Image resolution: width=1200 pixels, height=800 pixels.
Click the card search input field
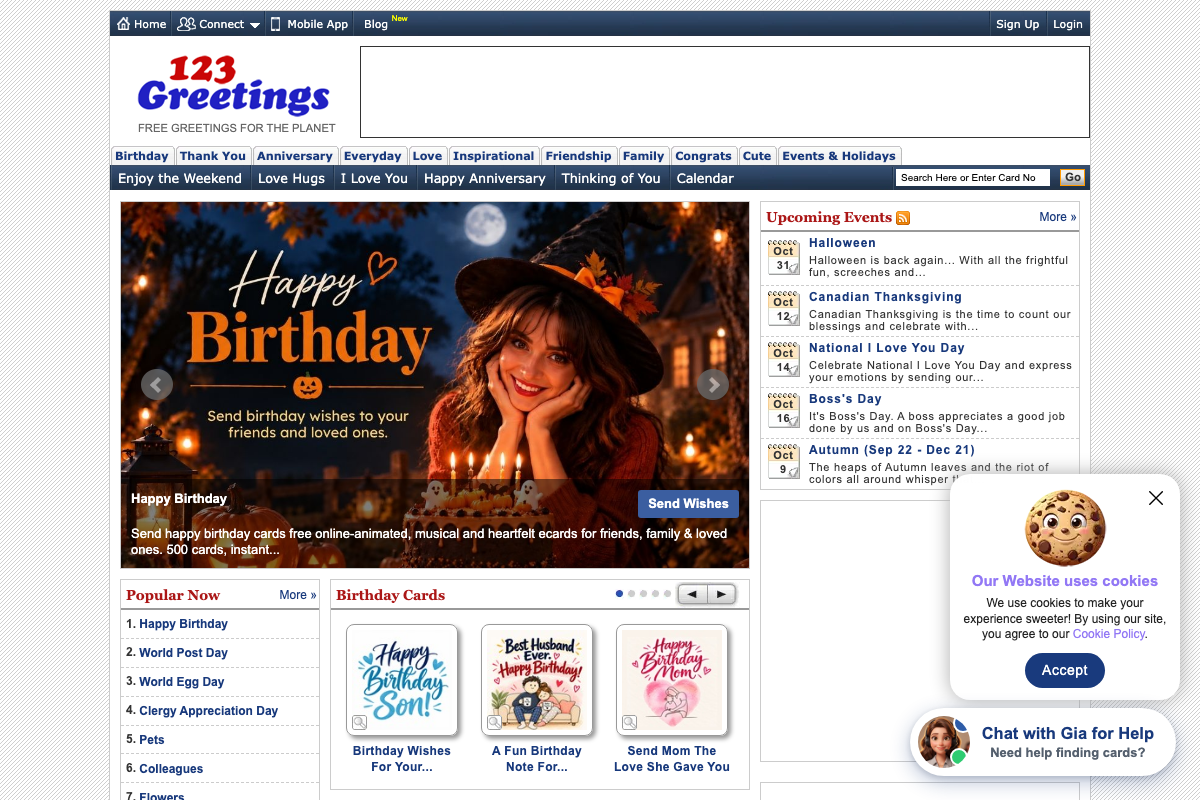(x=973, y=178)
